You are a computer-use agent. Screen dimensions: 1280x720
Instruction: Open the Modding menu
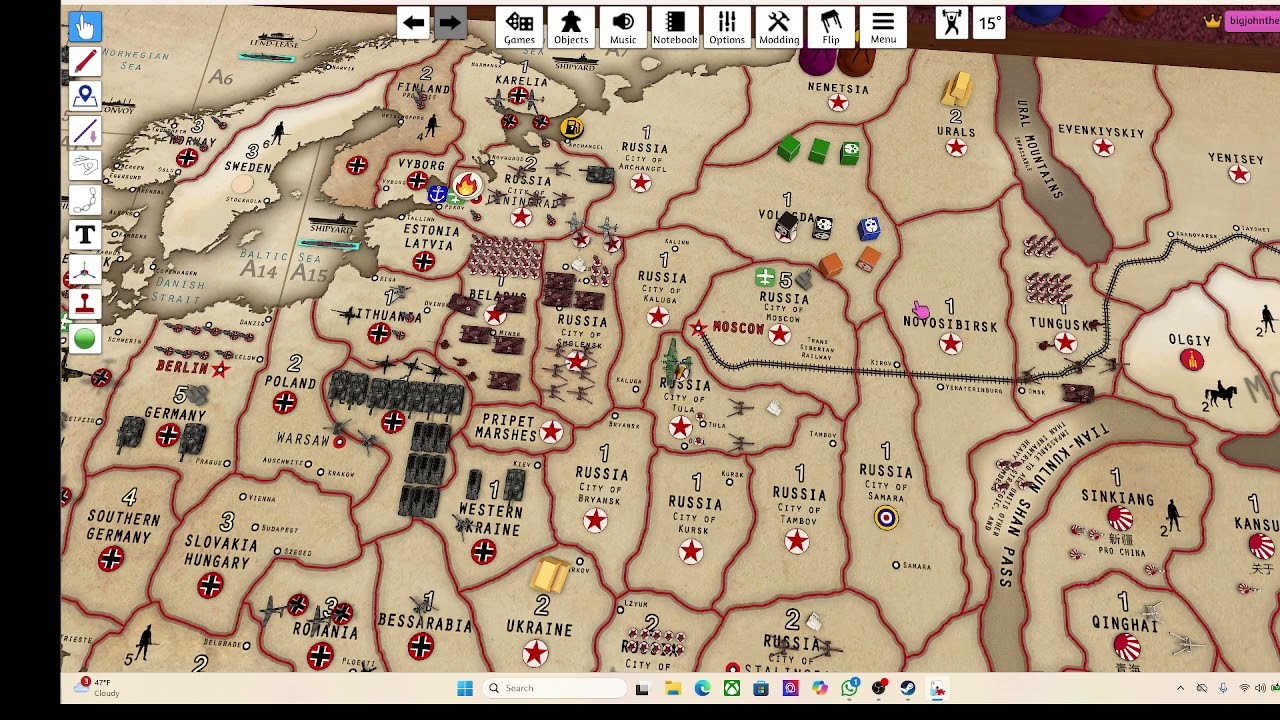779,27
